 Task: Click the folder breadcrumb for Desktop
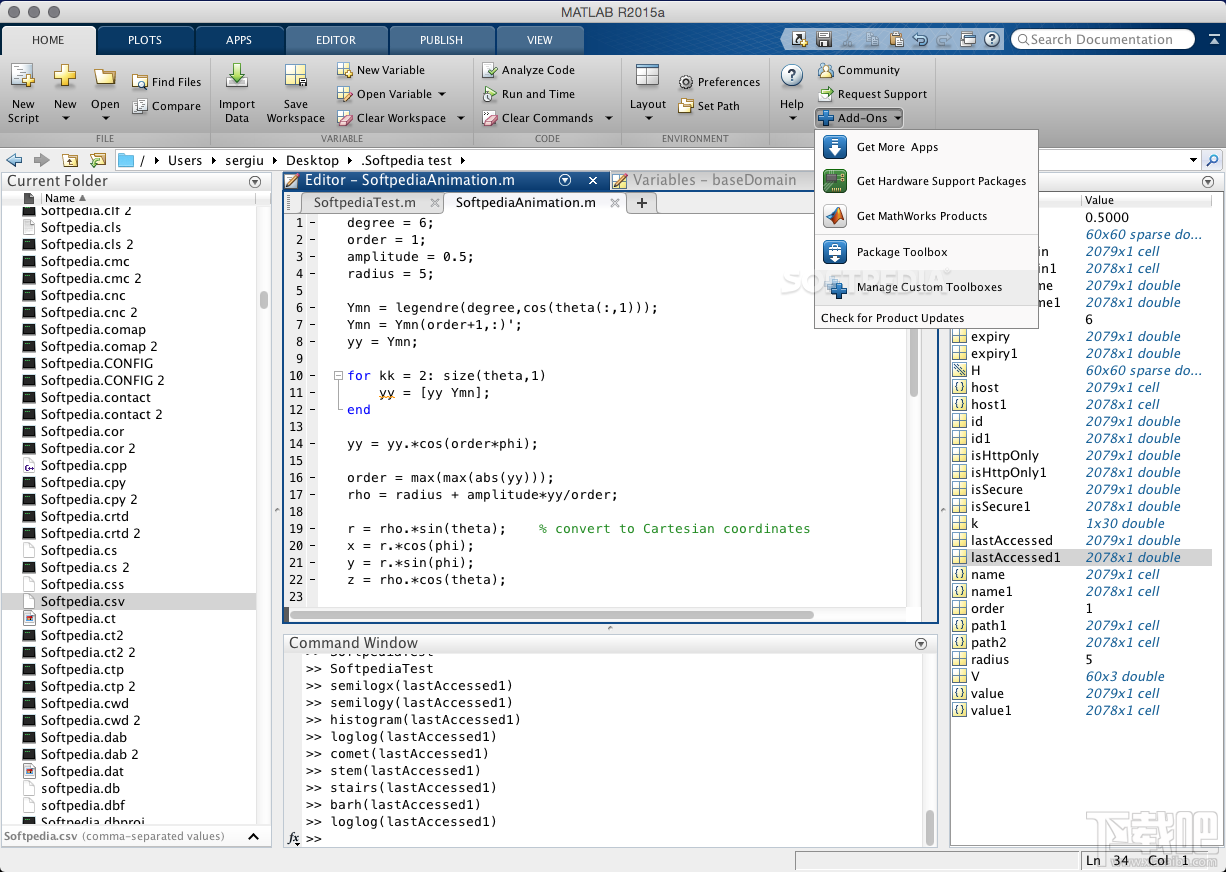coord(314,159)
